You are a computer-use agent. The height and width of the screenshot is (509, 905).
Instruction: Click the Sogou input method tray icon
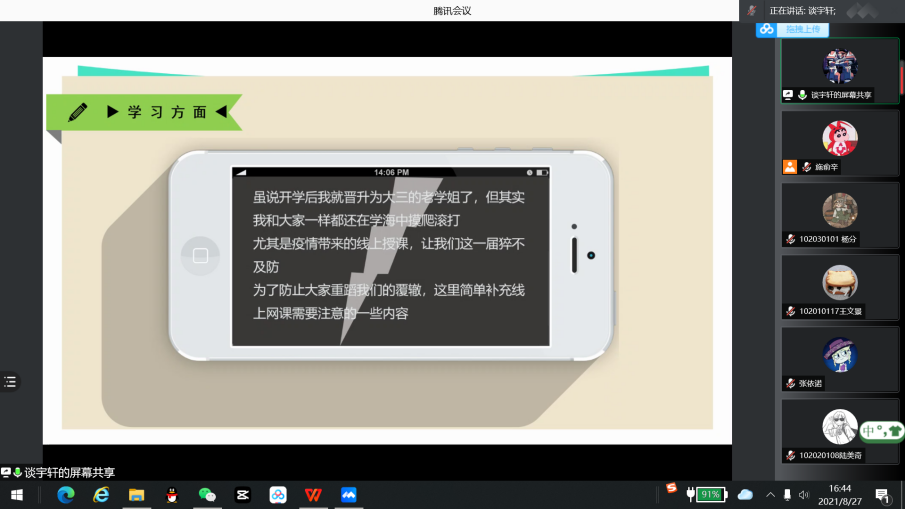(673, 489)
